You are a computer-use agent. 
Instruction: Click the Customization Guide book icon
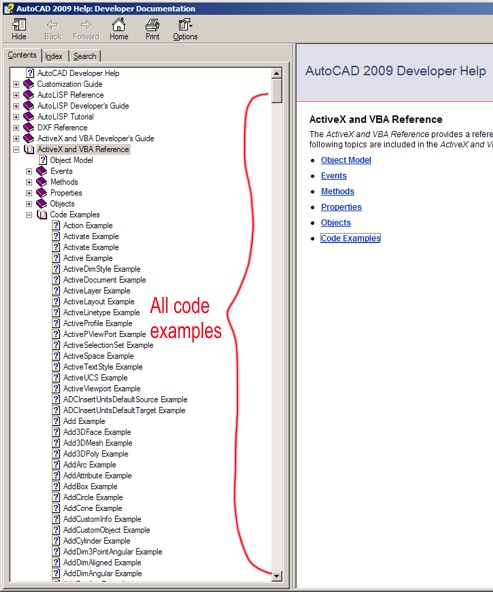click(x=29, y=84)
